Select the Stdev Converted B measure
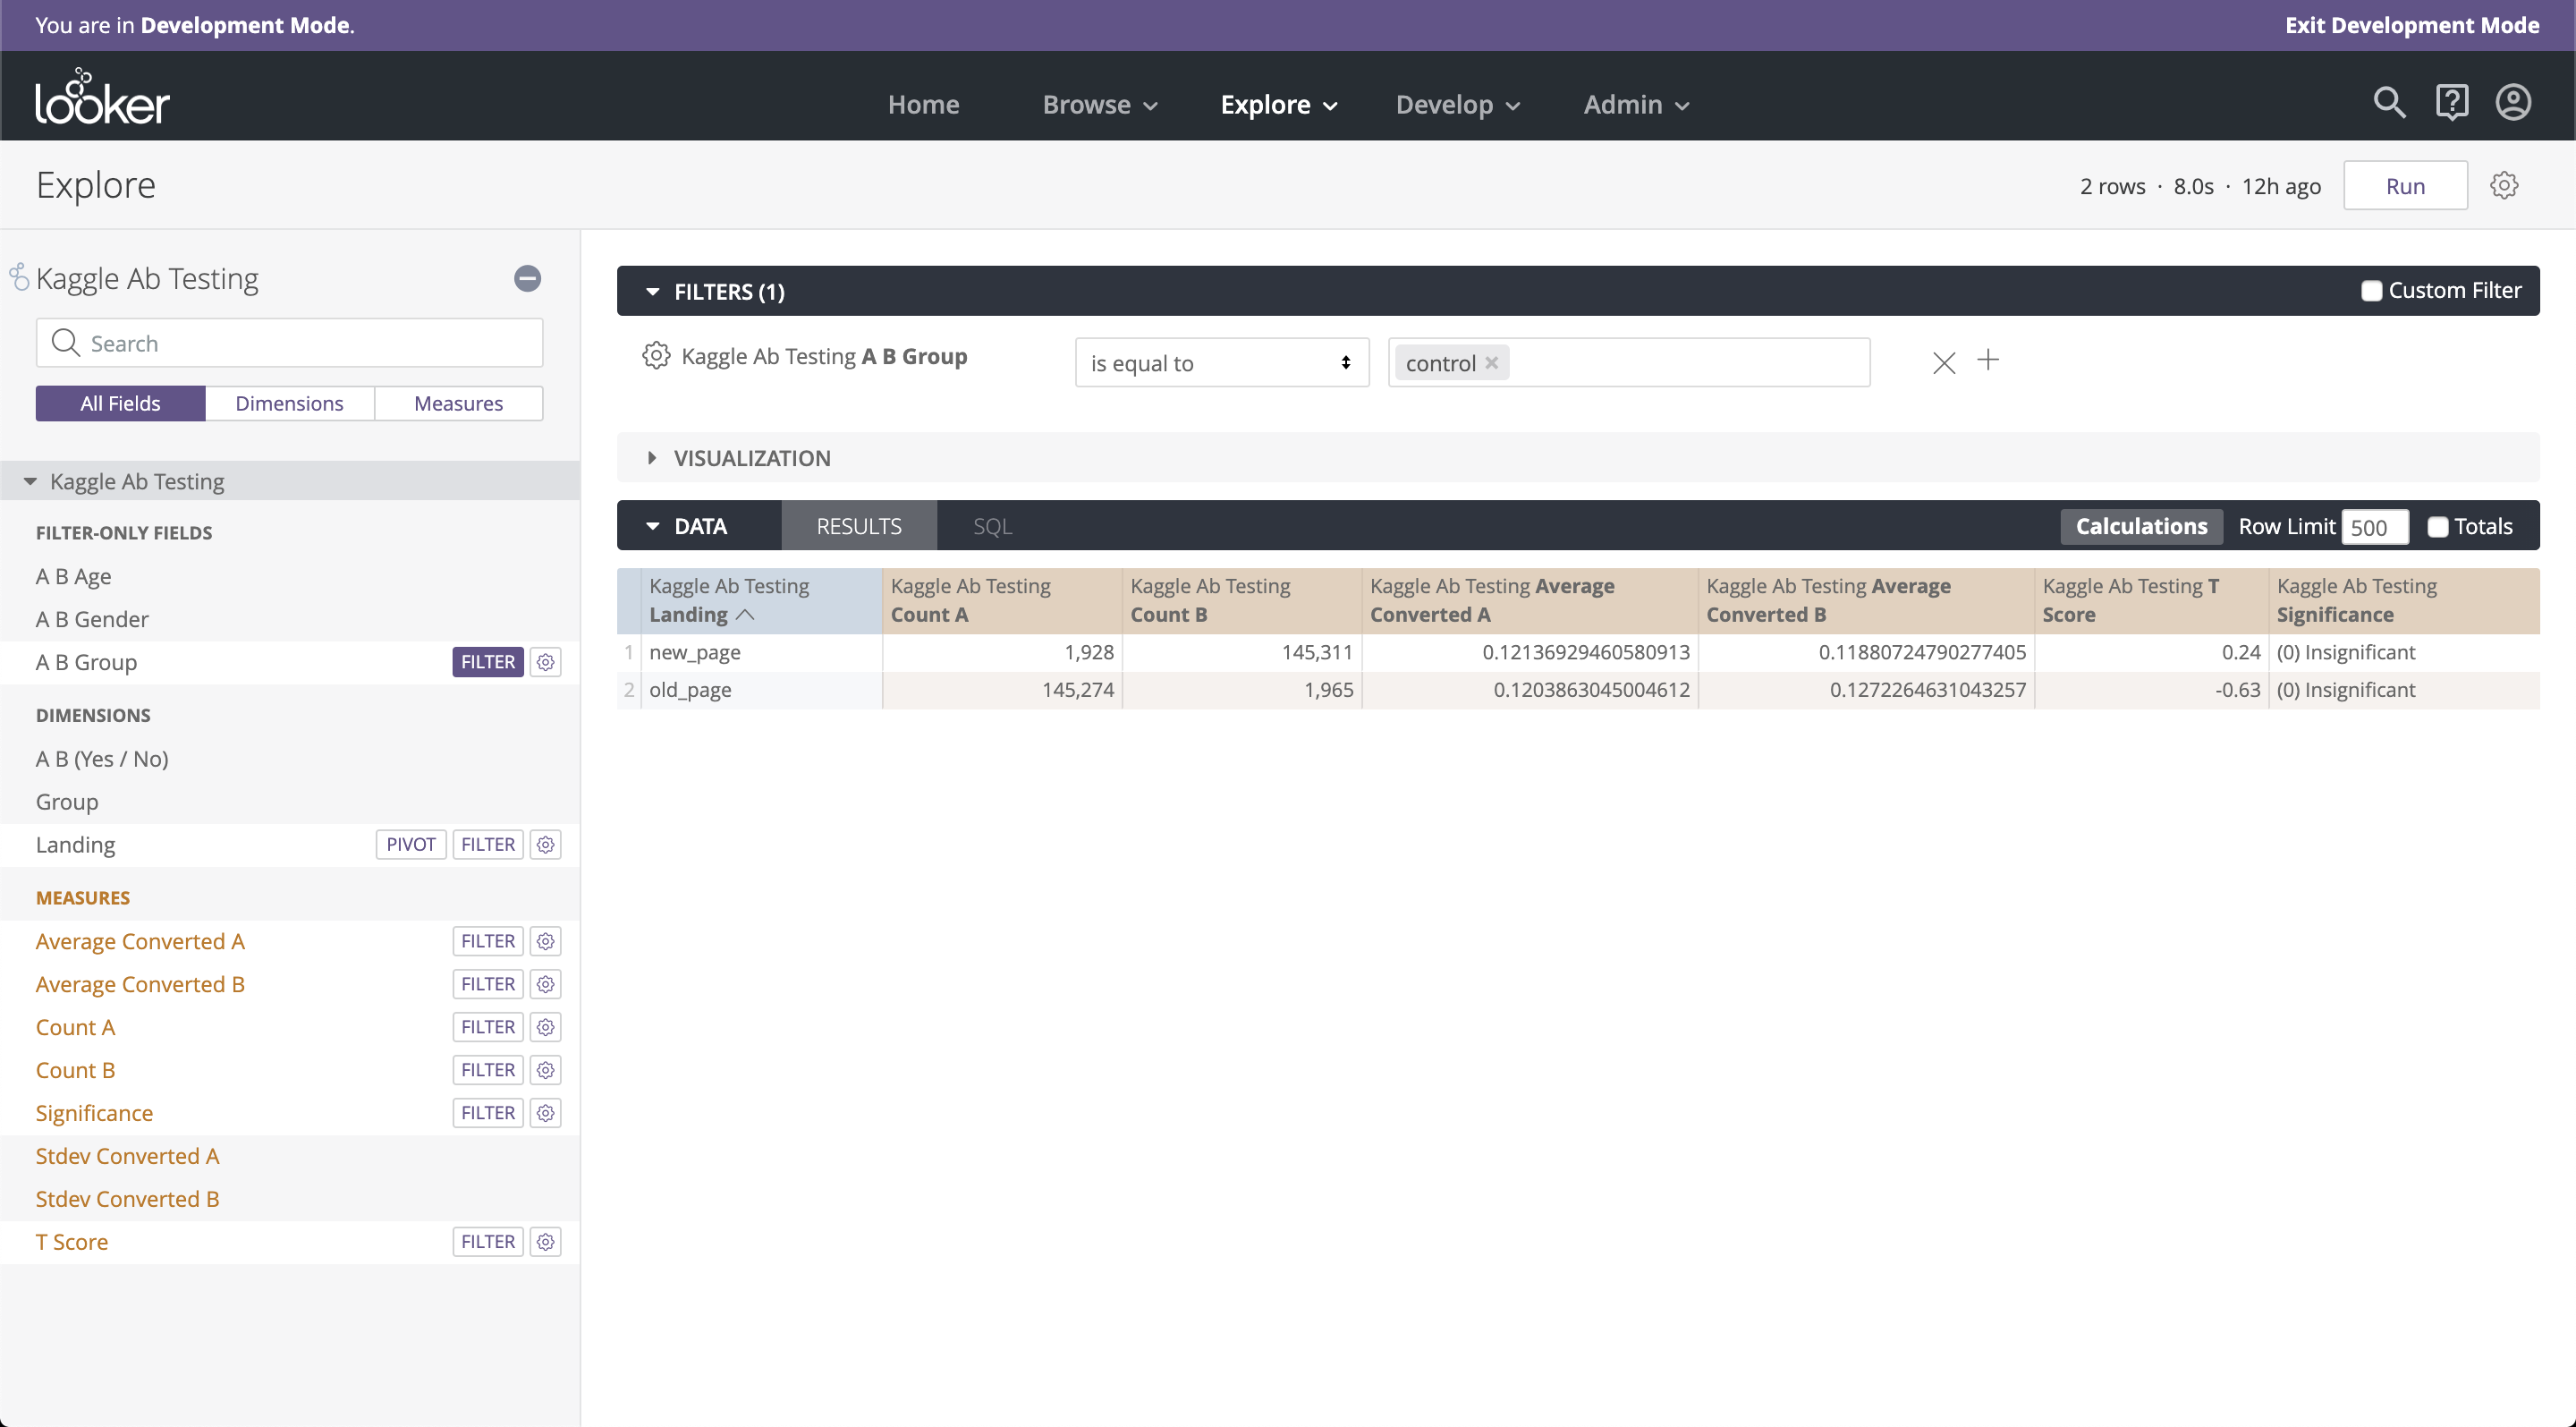The height and width of the screenshot is (1427, 2576). 127,1200
